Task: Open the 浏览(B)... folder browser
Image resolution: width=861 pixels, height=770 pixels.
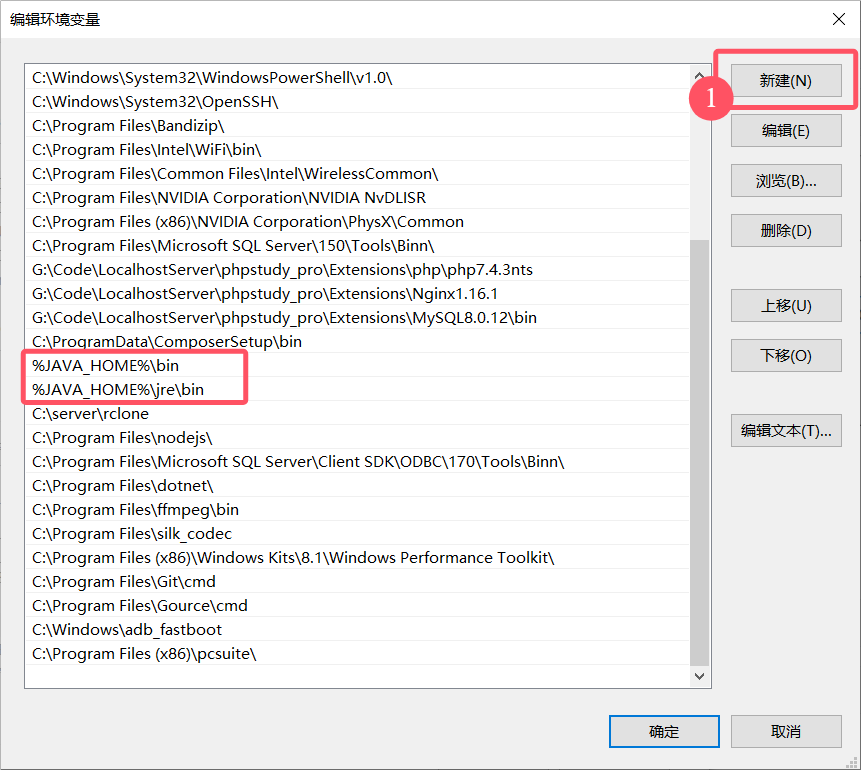Action: [785, 181]
